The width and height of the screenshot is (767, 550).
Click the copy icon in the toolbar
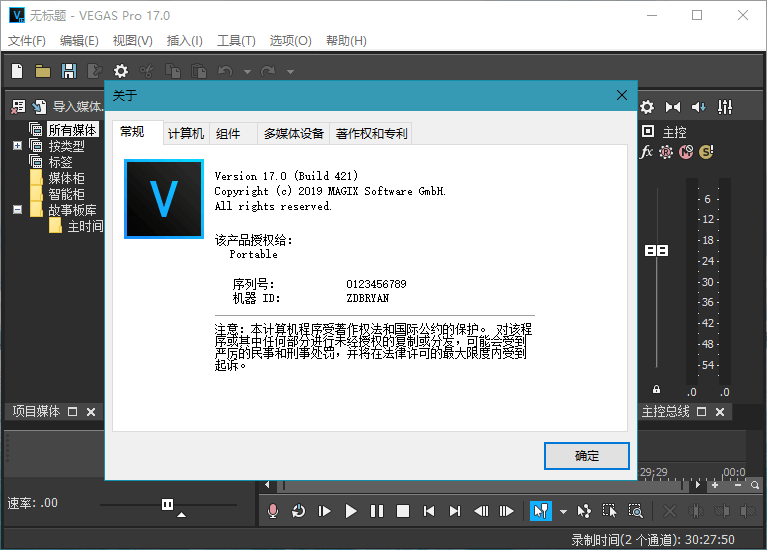point(173,71)
